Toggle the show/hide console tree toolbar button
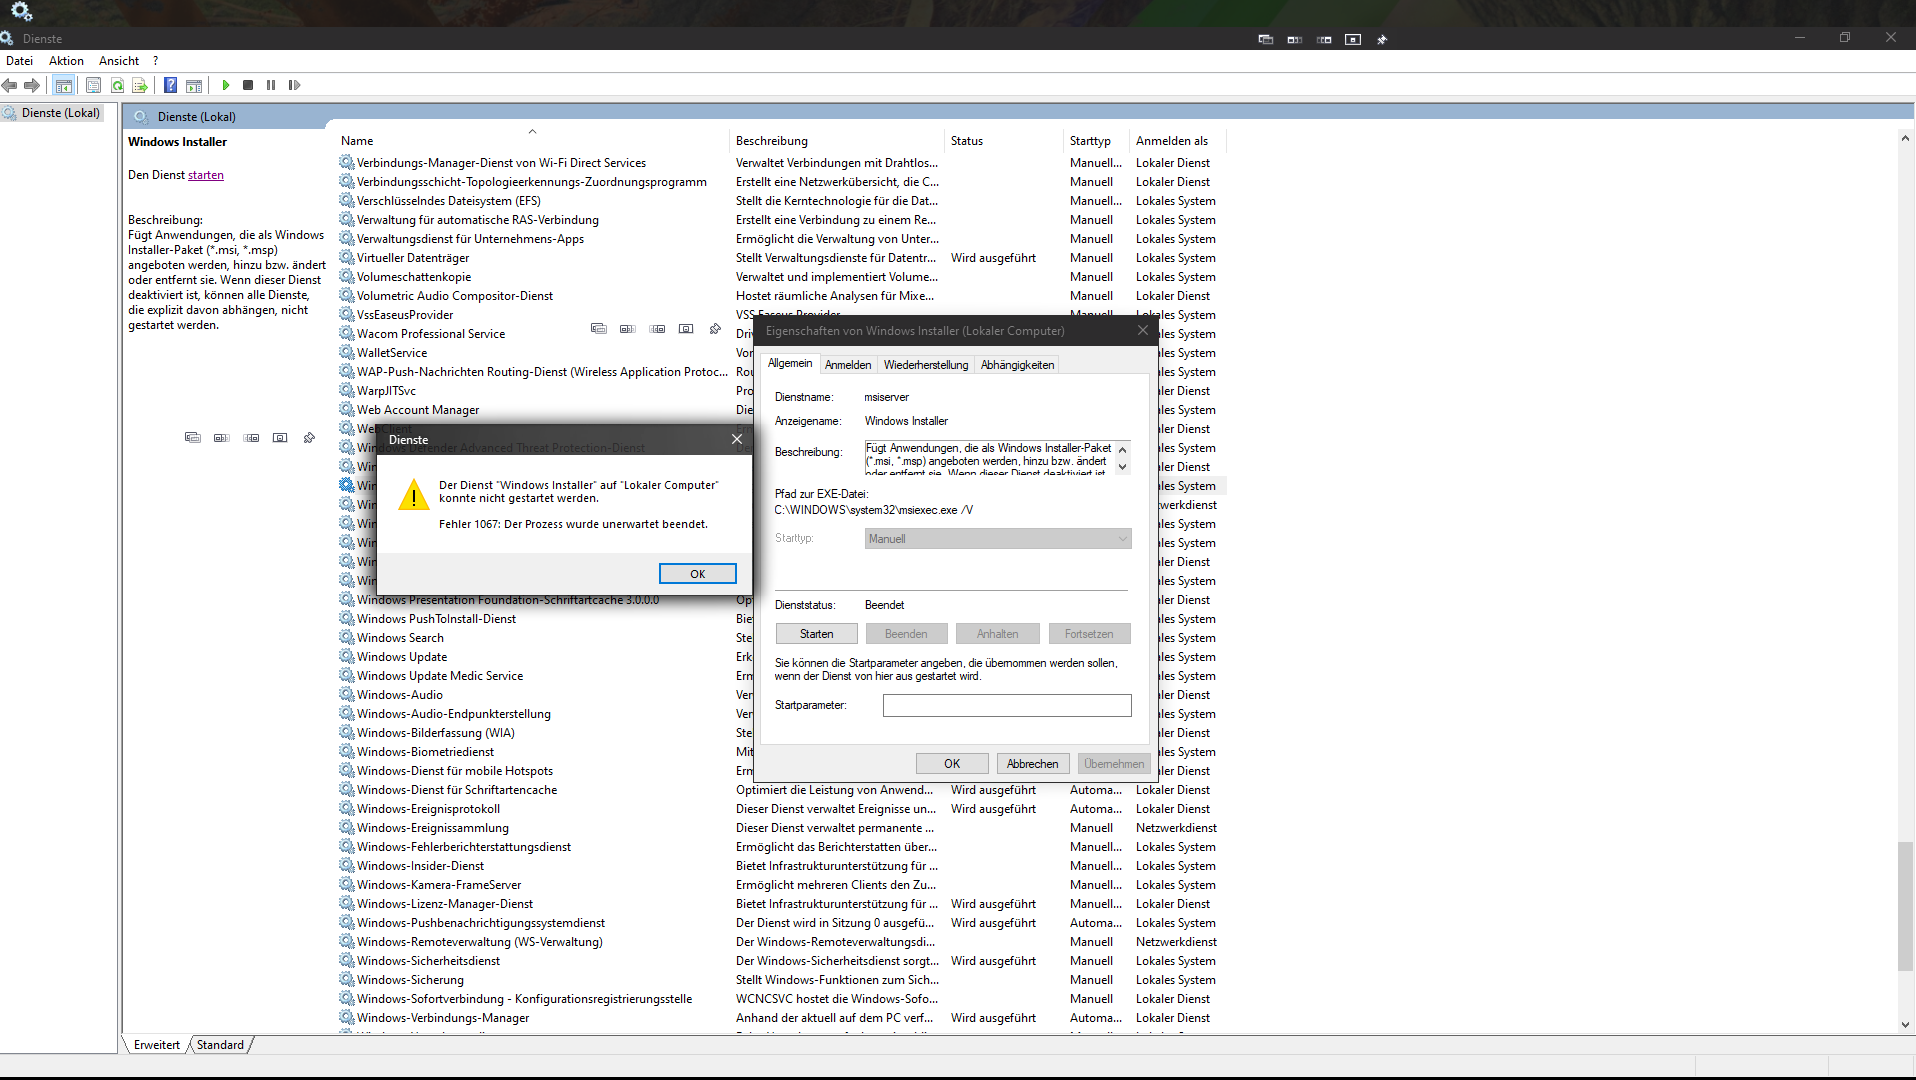The image size is (1916, 1080). coord(64,85)
